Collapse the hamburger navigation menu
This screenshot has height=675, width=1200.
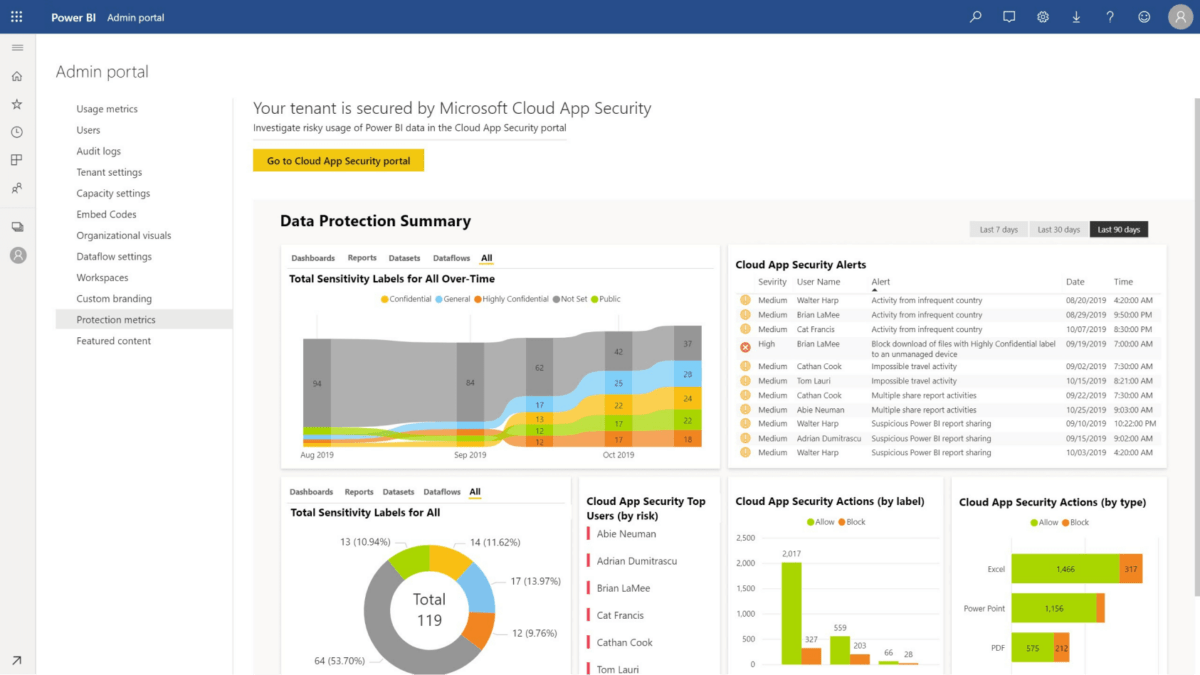pyautogui.click(x=17, y=48)
